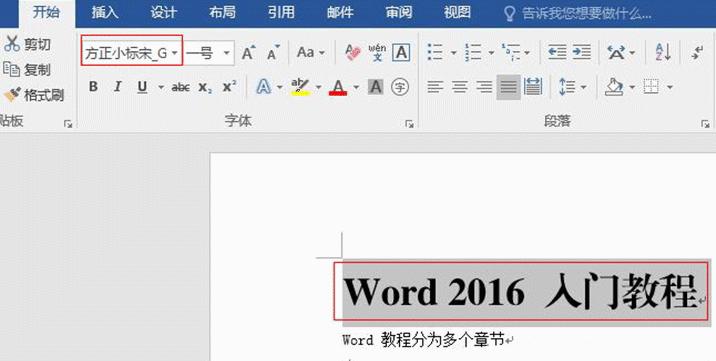
Task: Switch to the 引用 (References) tab
Action: (281, 13)
